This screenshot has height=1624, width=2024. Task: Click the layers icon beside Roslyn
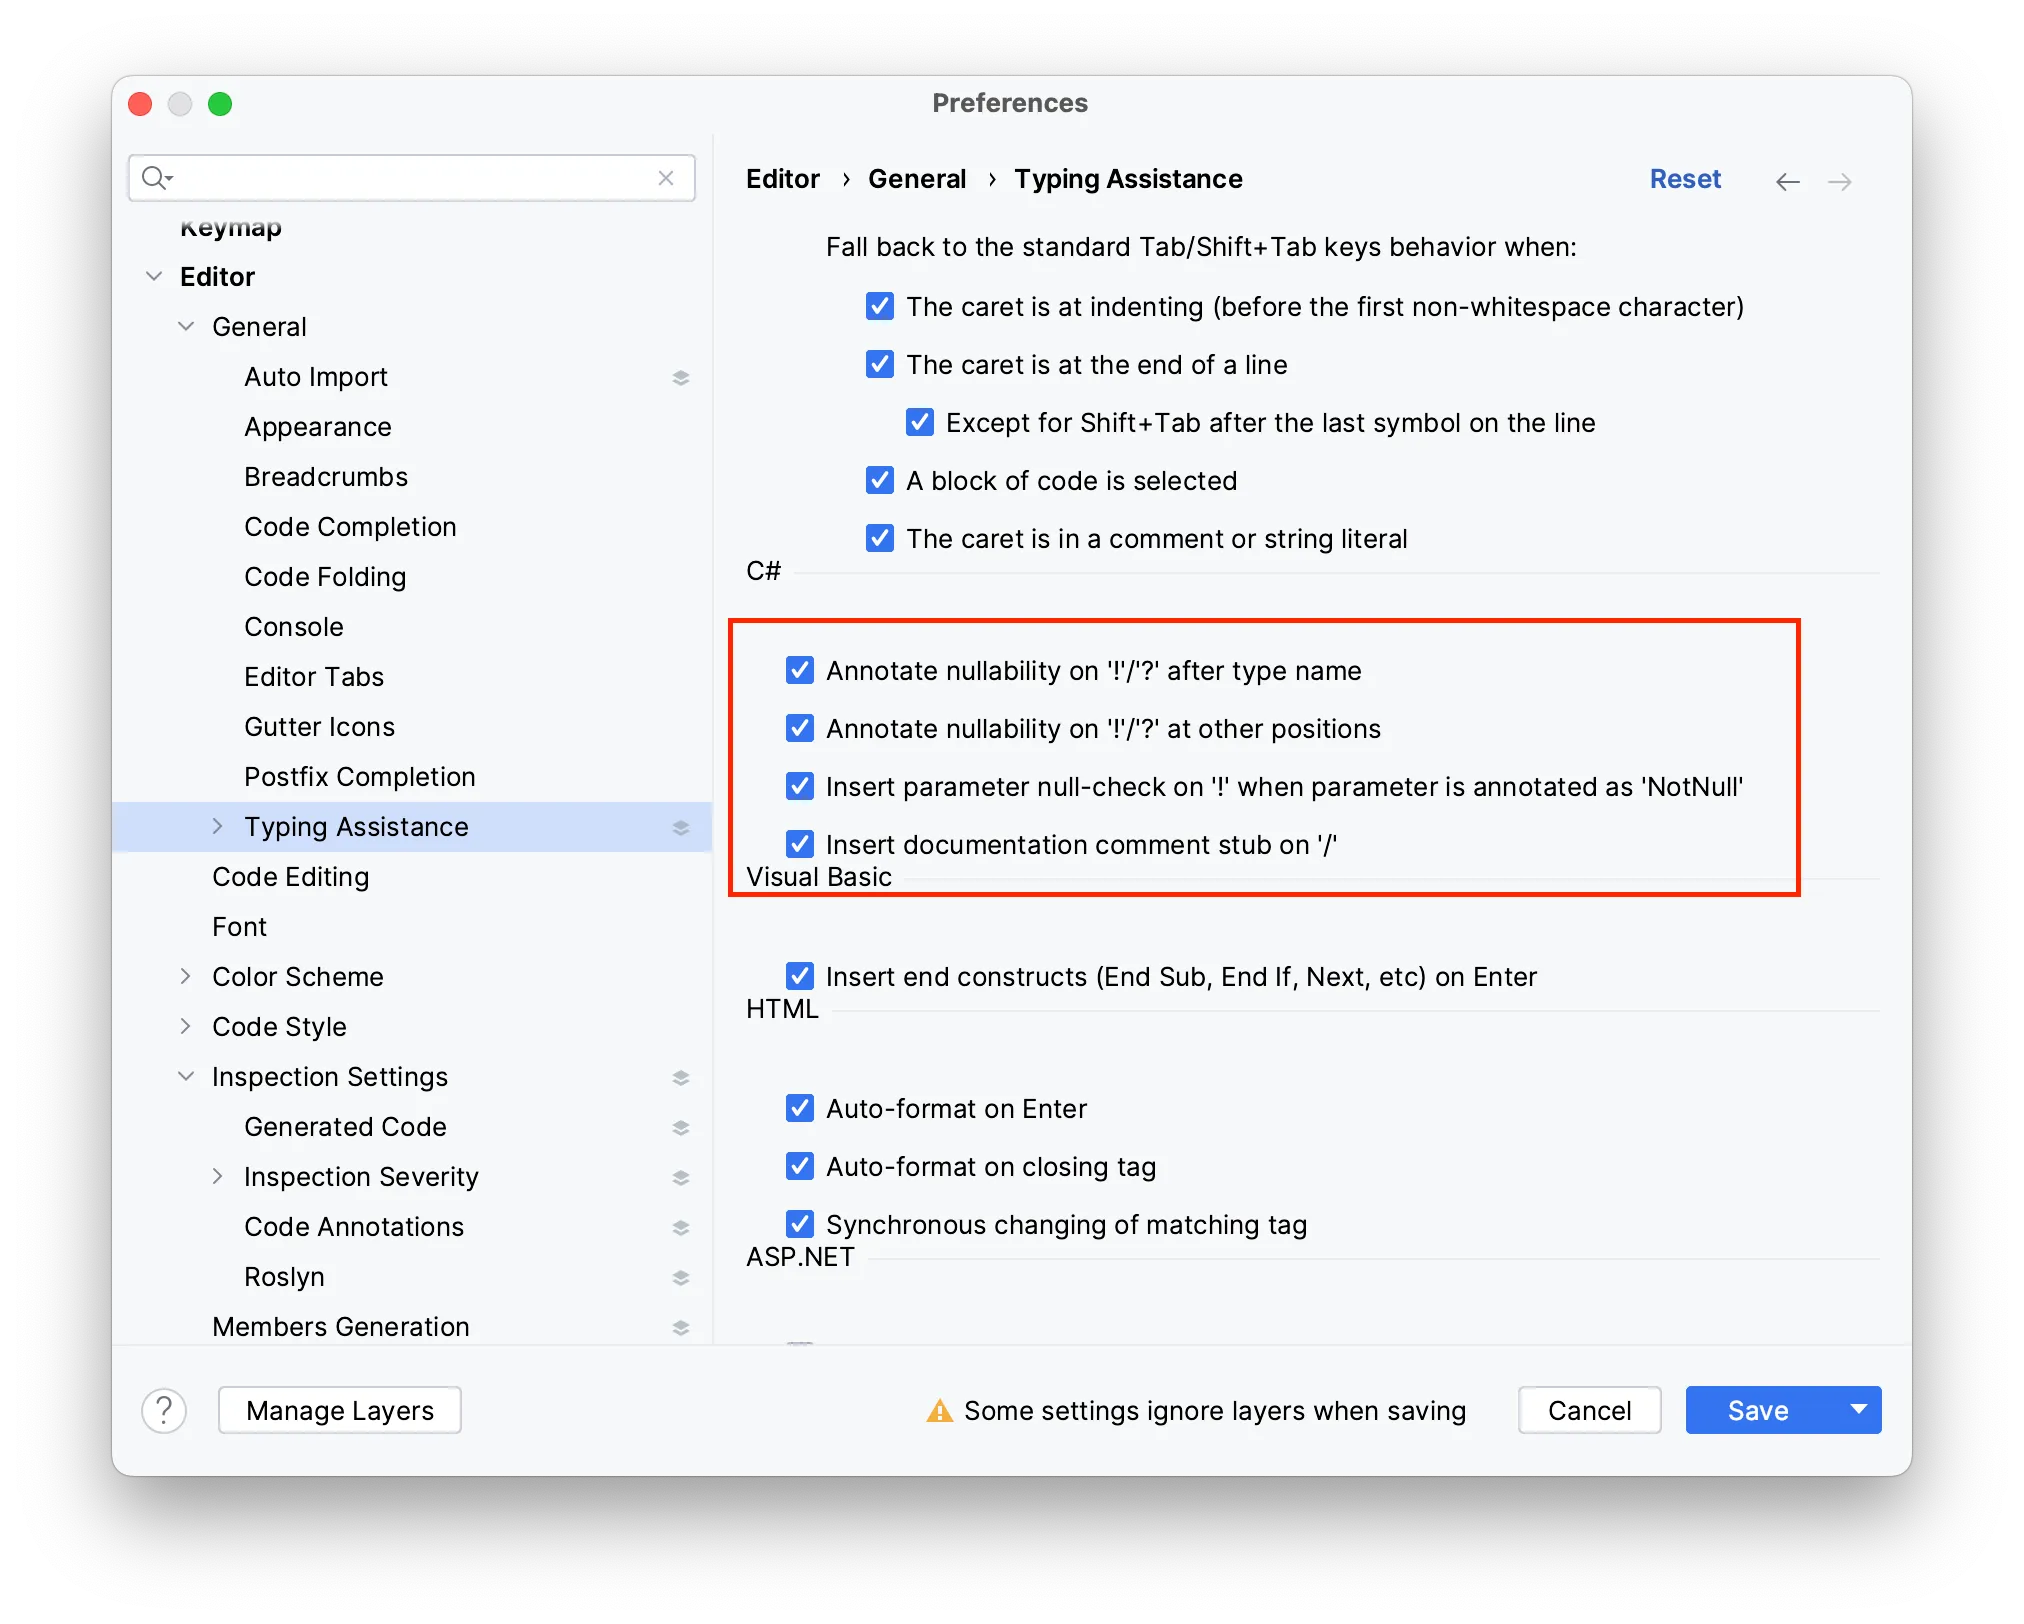click(x=681, y=1277)
